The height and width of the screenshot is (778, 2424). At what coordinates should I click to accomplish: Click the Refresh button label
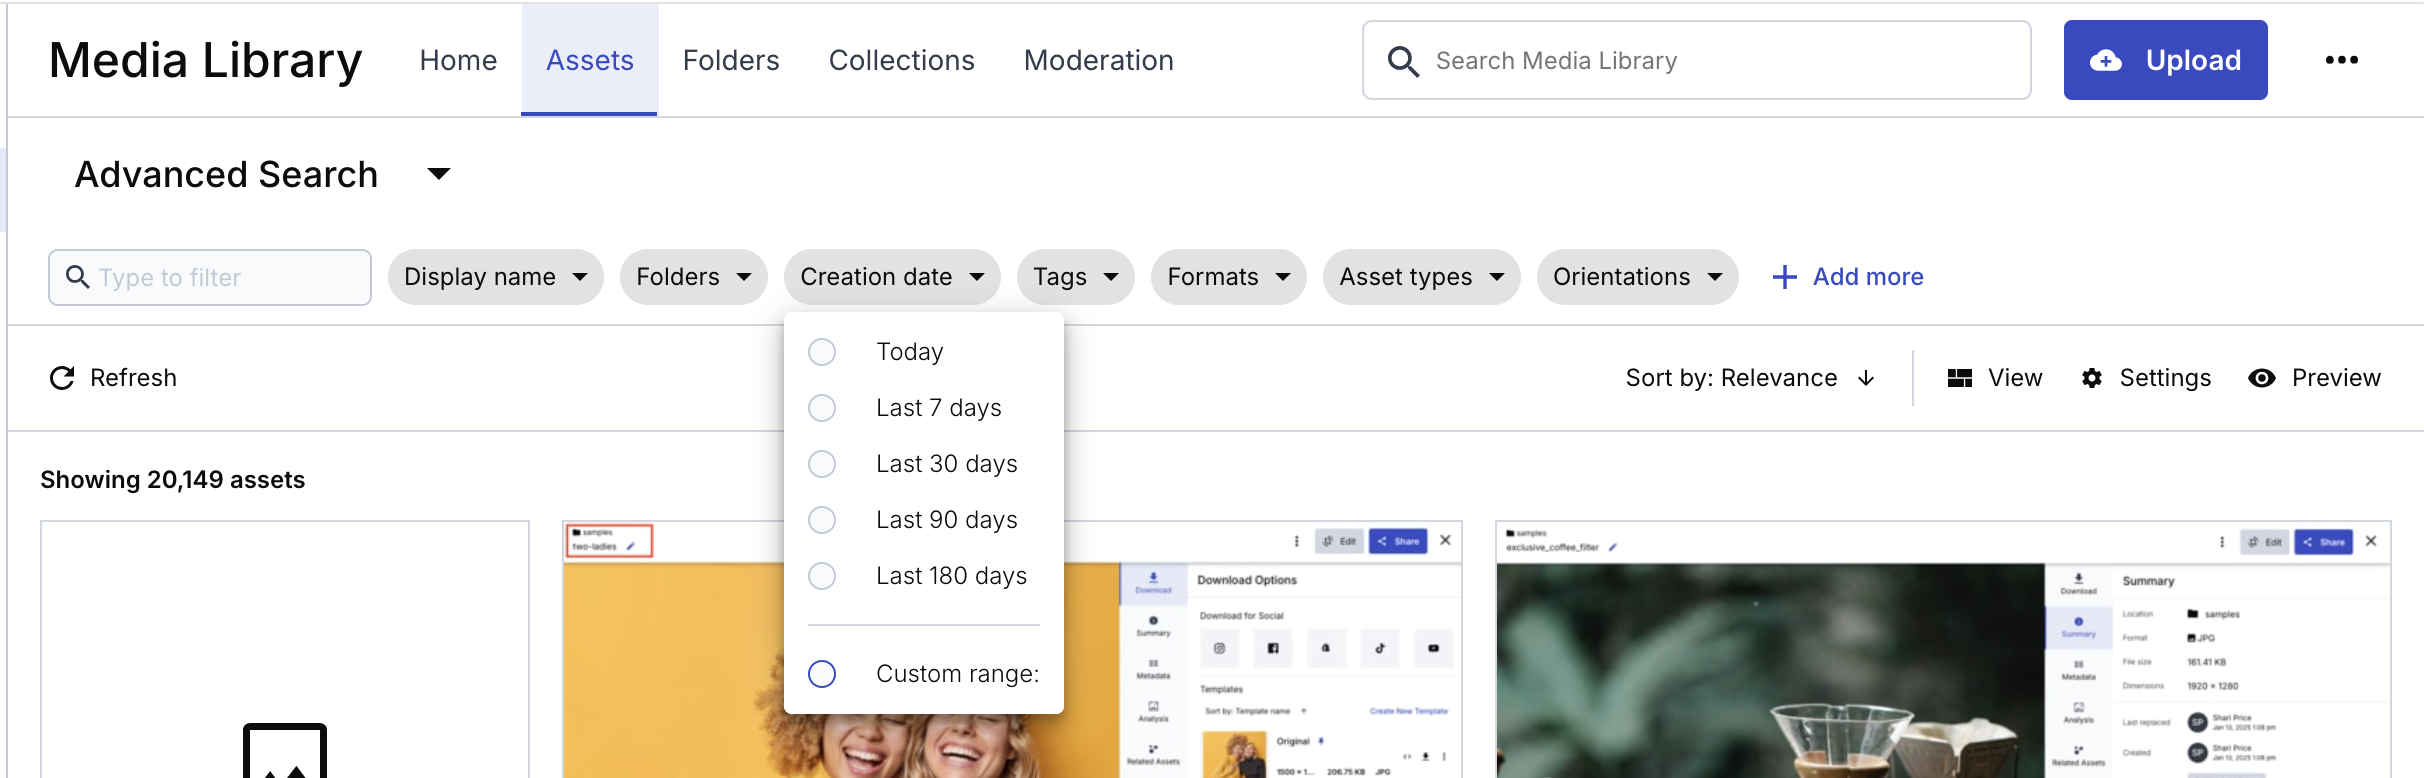134,378
